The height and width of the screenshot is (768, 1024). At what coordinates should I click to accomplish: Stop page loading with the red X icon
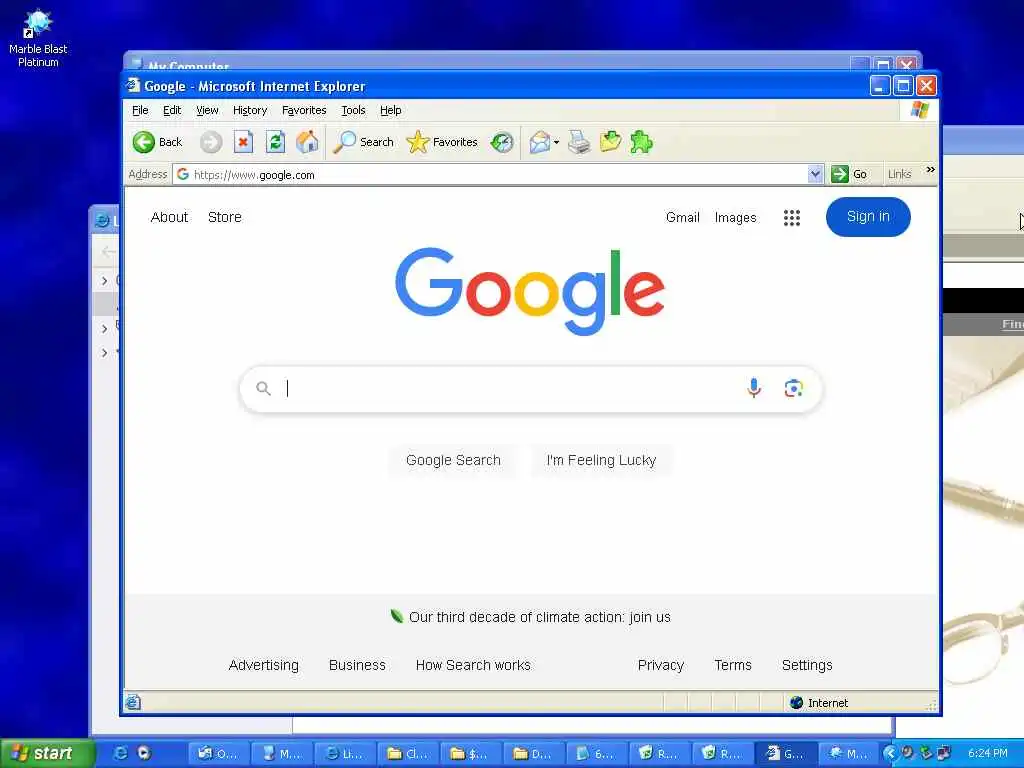pos(243,142)
